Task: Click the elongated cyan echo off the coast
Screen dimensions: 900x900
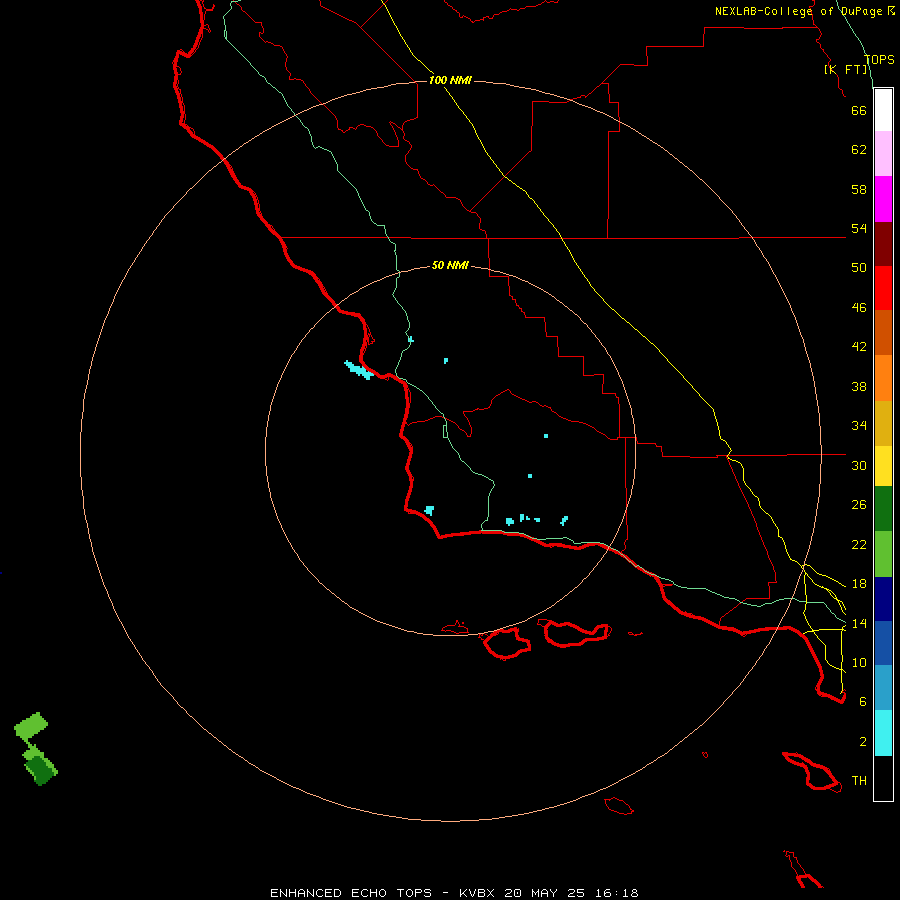Action: (x=359, y=370)
